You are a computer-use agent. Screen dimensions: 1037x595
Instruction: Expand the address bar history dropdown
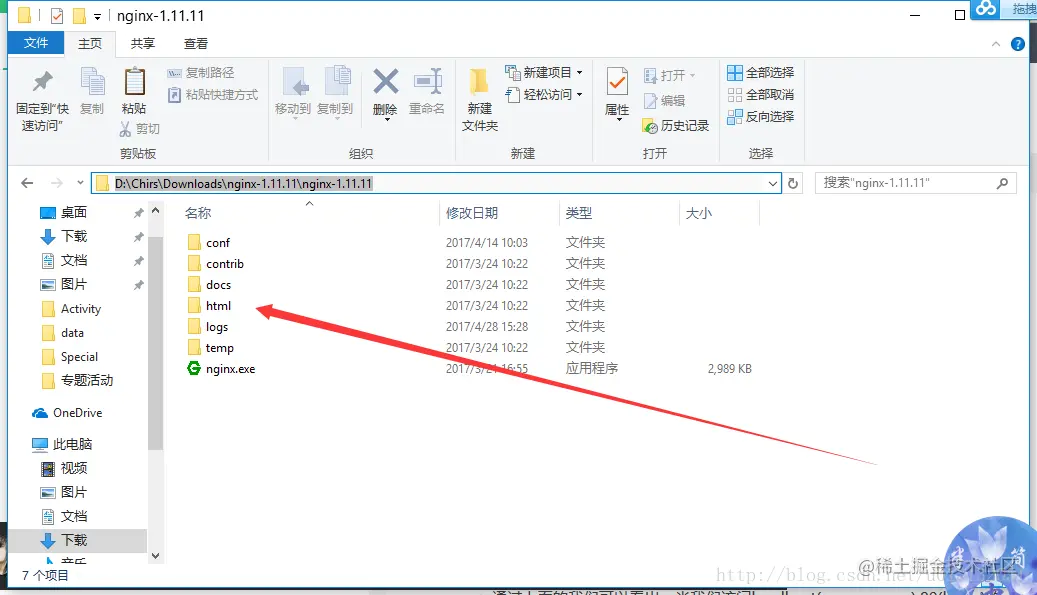(x=772, y=183)
